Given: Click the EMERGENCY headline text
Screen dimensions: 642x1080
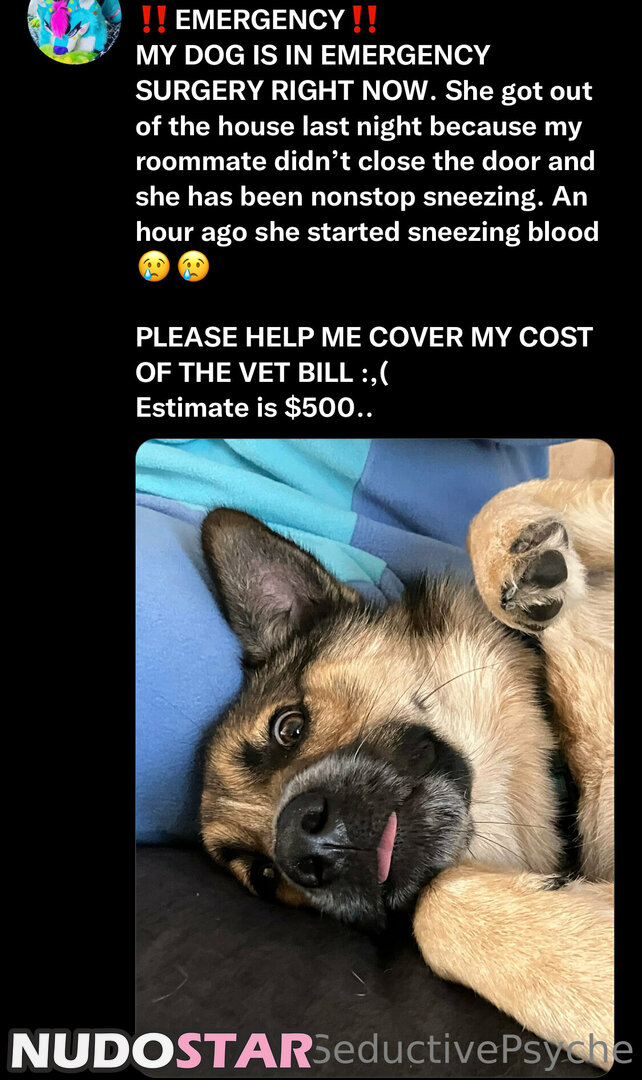Looking at the screenshot, I should pos(259,19).
